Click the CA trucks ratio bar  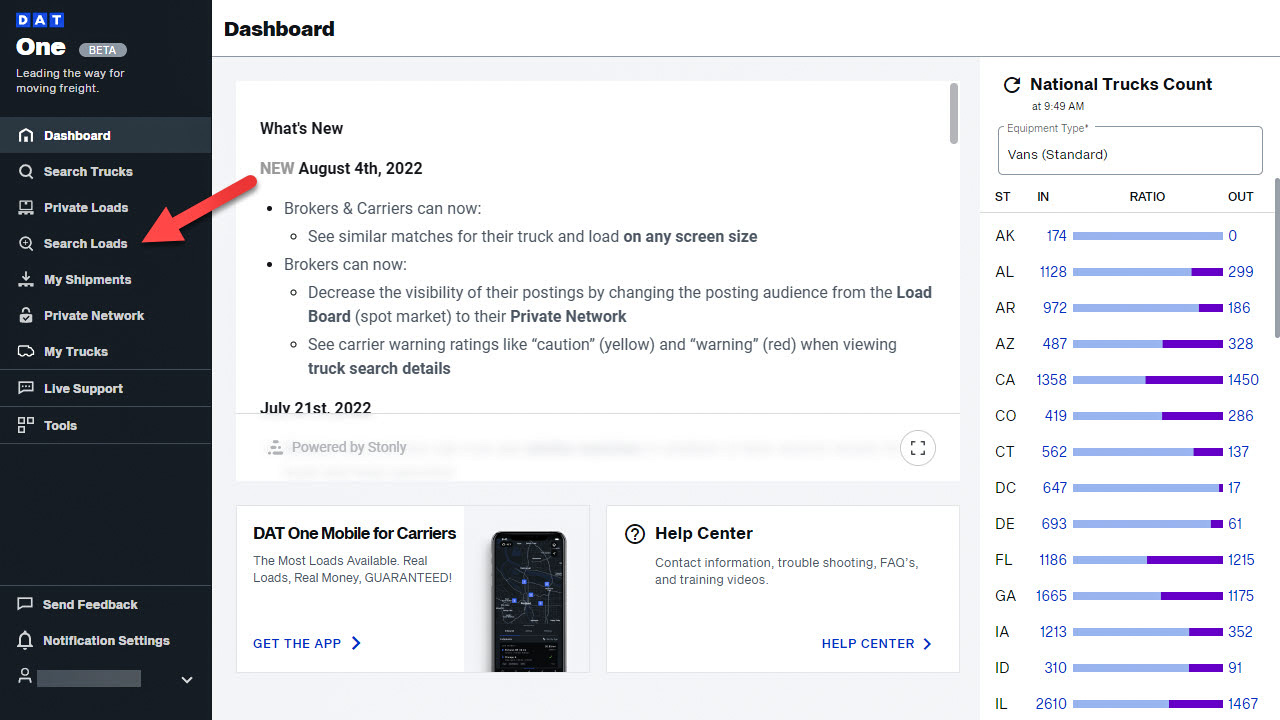coord(1147,380)
